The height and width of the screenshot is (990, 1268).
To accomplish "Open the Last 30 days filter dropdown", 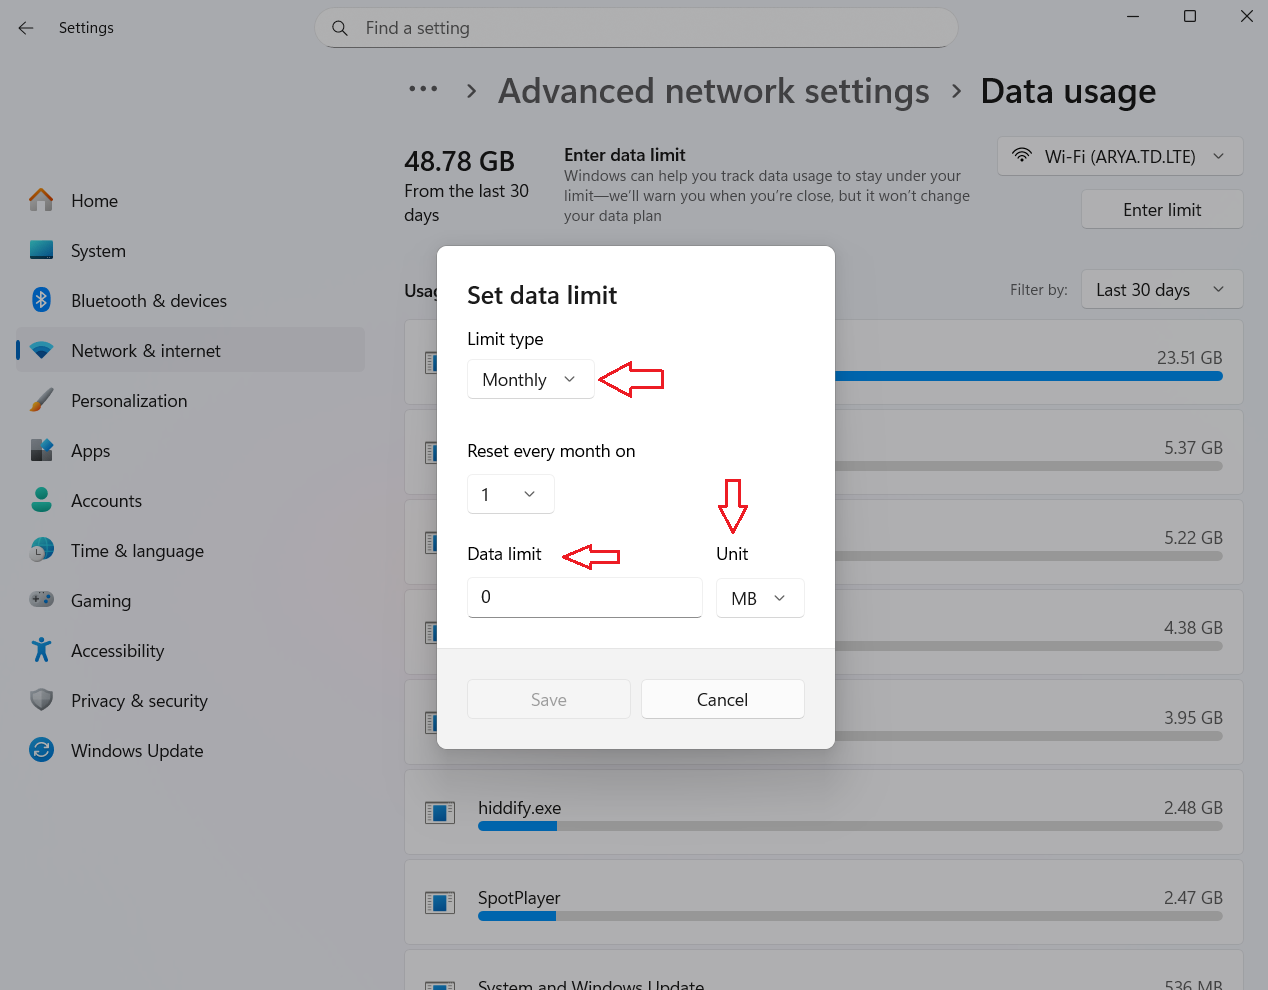I will (x=1162, y=289).
